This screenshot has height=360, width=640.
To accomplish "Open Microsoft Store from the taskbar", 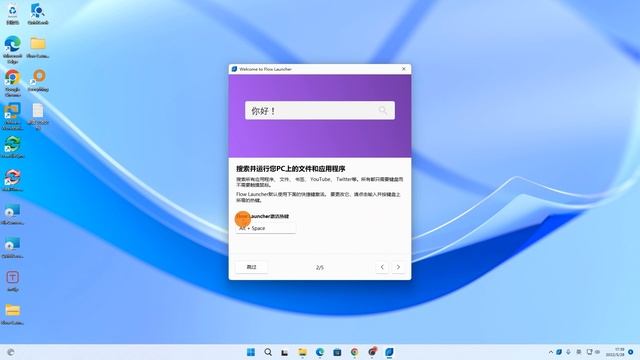I will coord(337,352).
